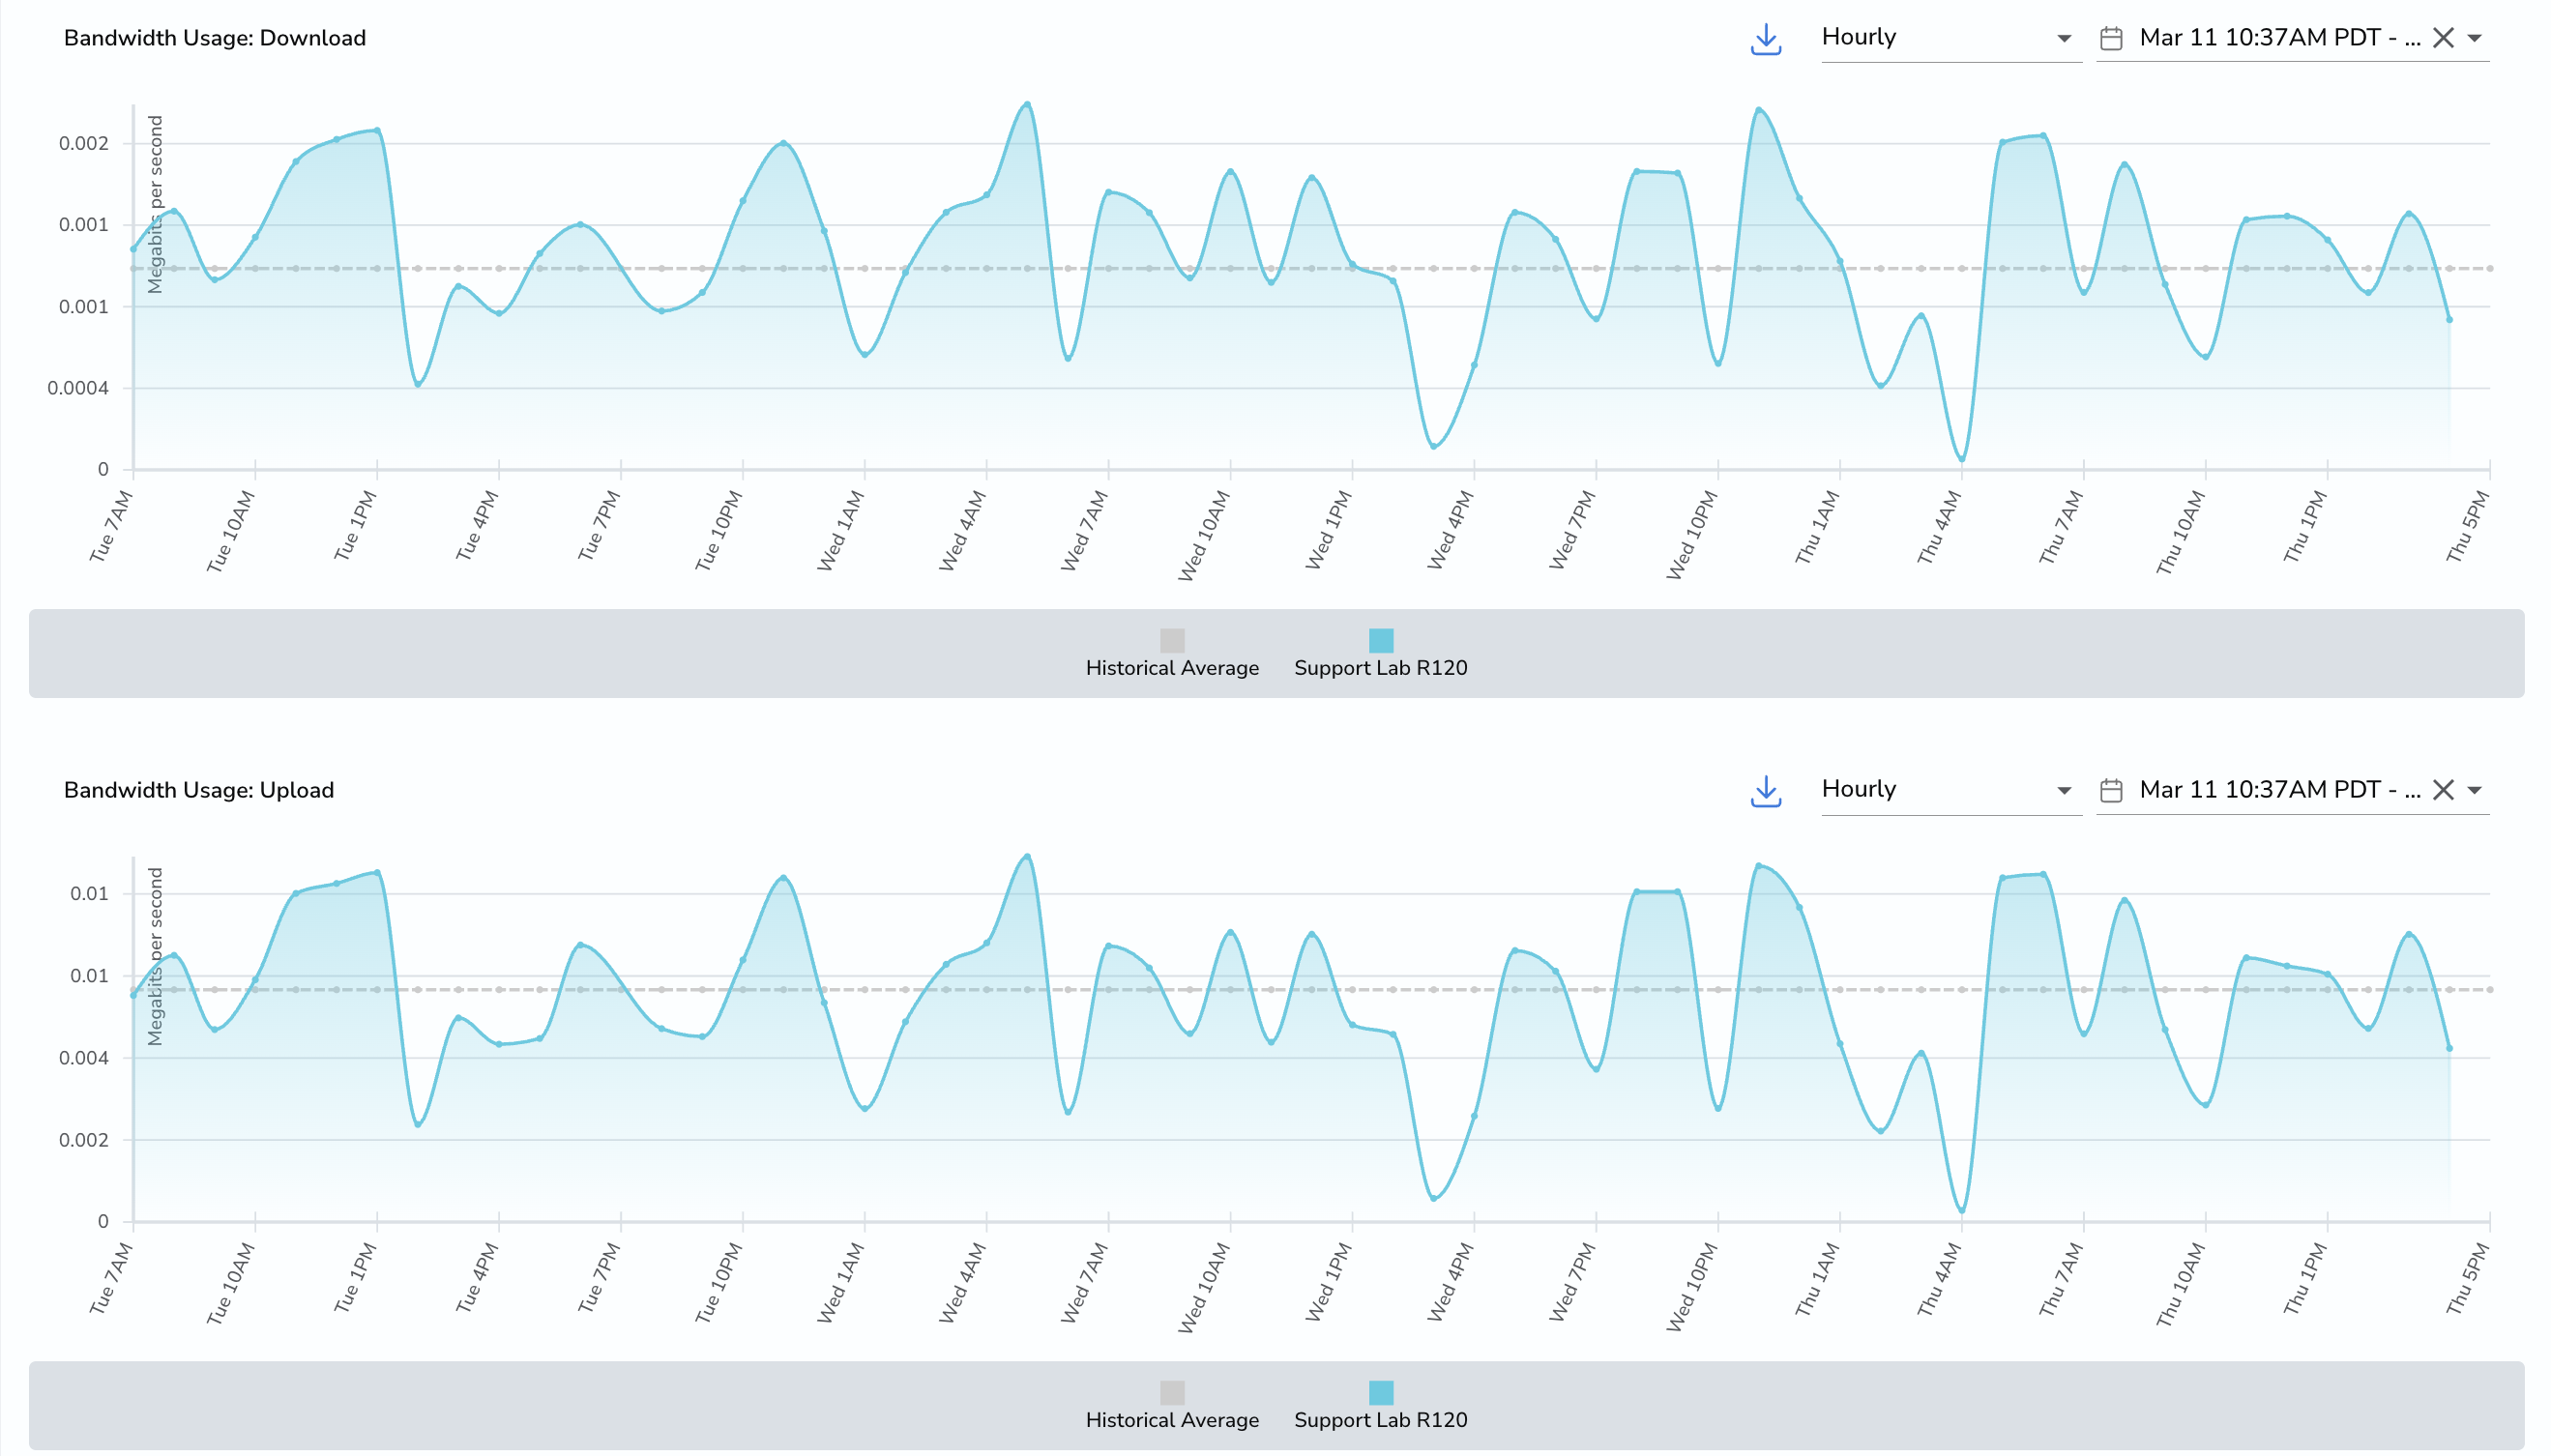2551x1456 pixels.
Task: Select the Thu 4AM low point on Upload chart
Action: pyautogui.click(x=1961, y=1210)
